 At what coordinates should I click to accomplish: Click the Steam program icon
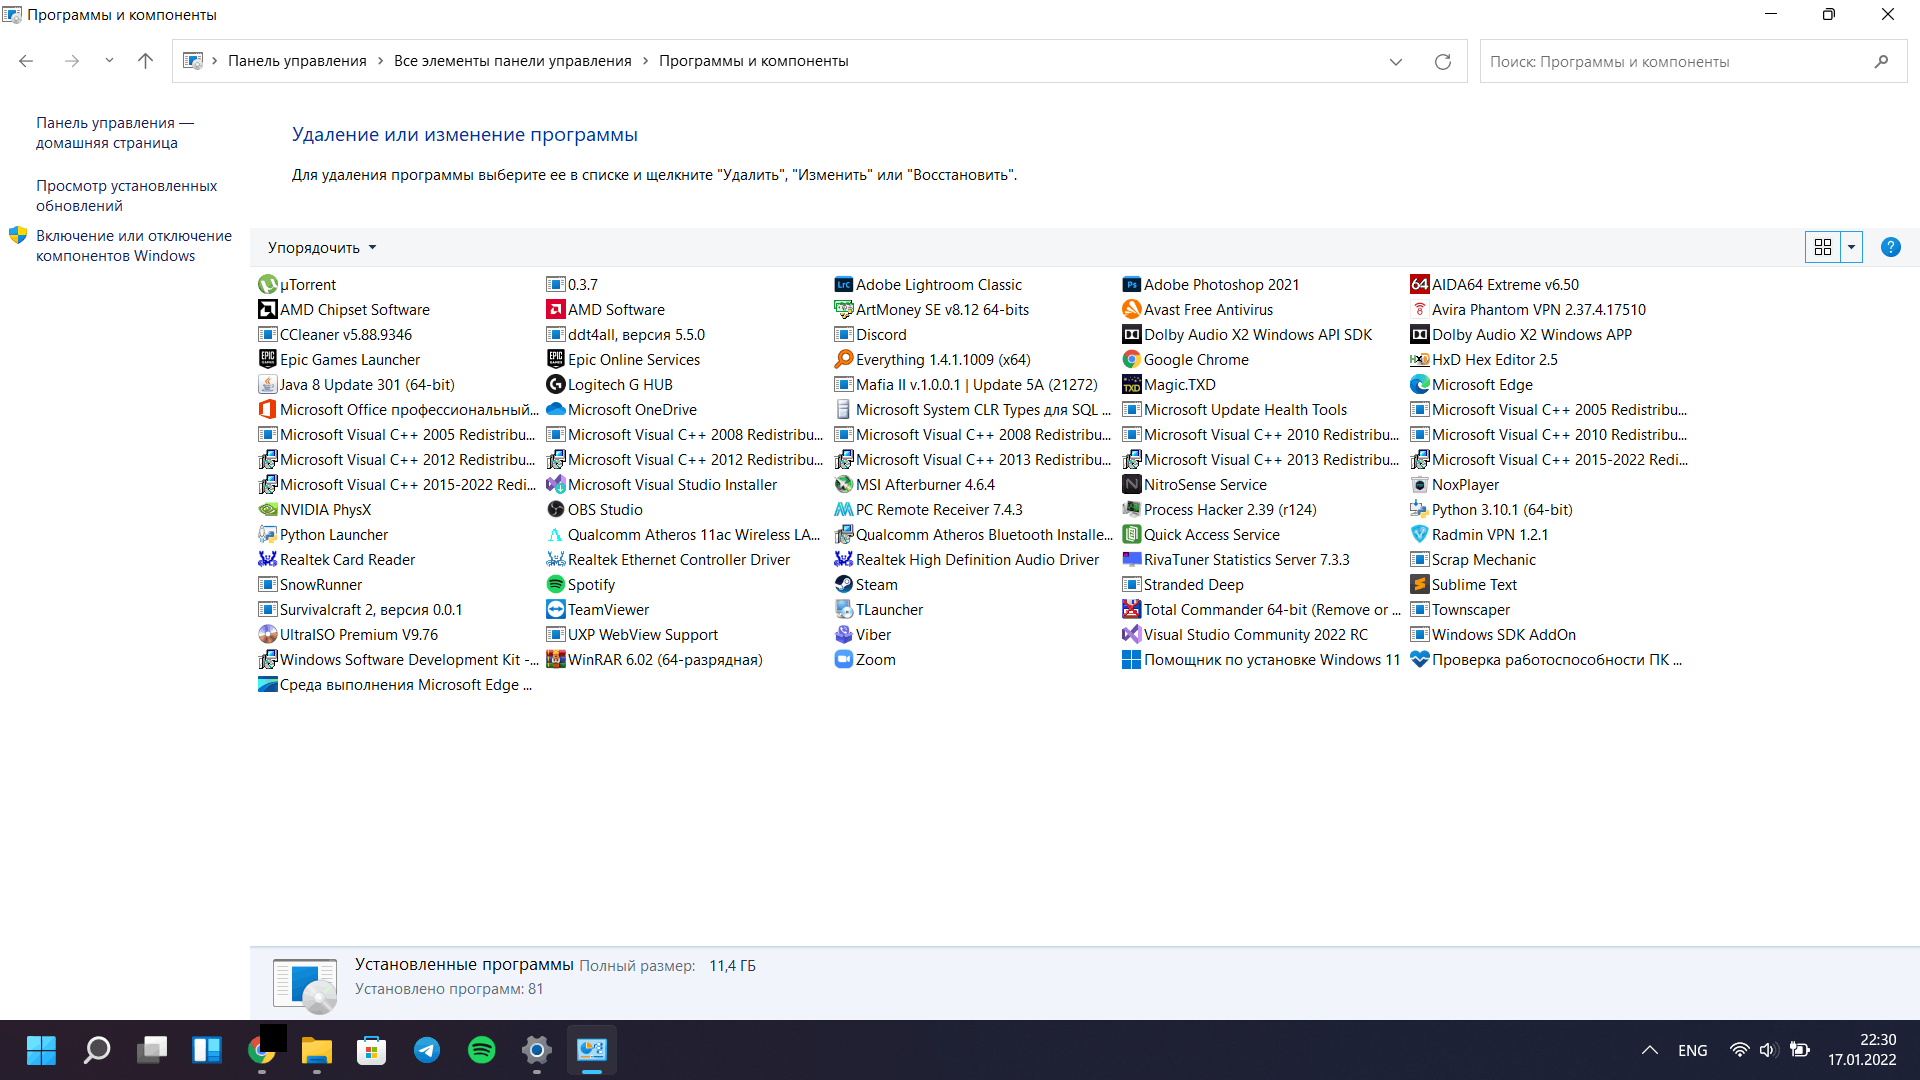click(843, 585)
